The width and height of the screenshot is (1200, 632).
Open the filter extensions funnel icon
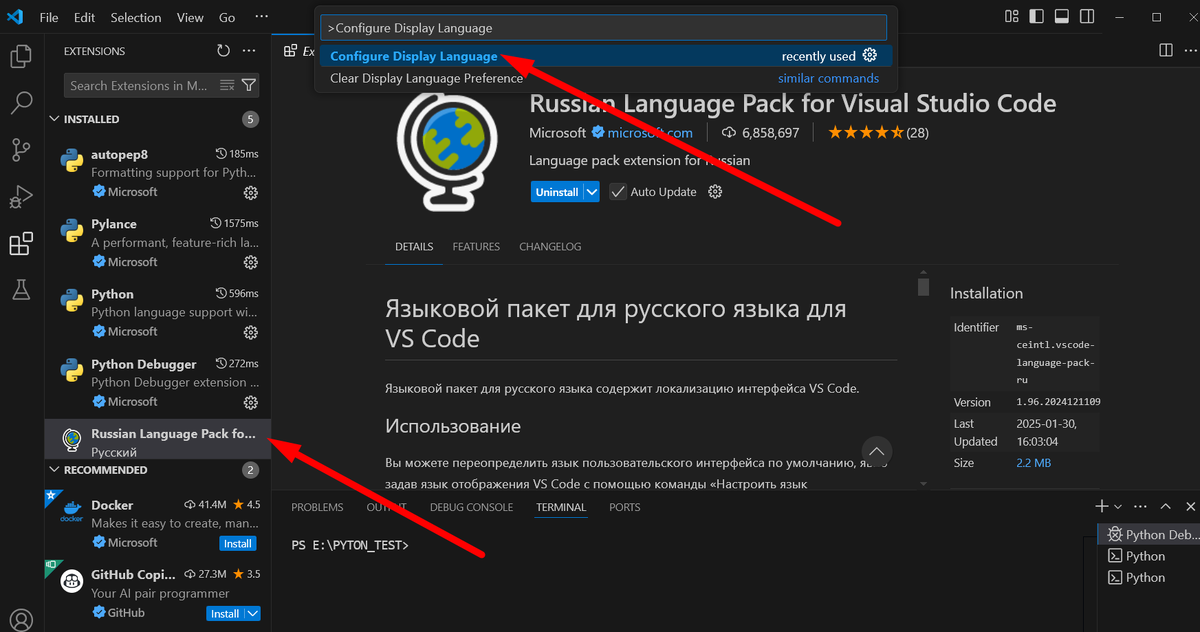click(248, 86)
